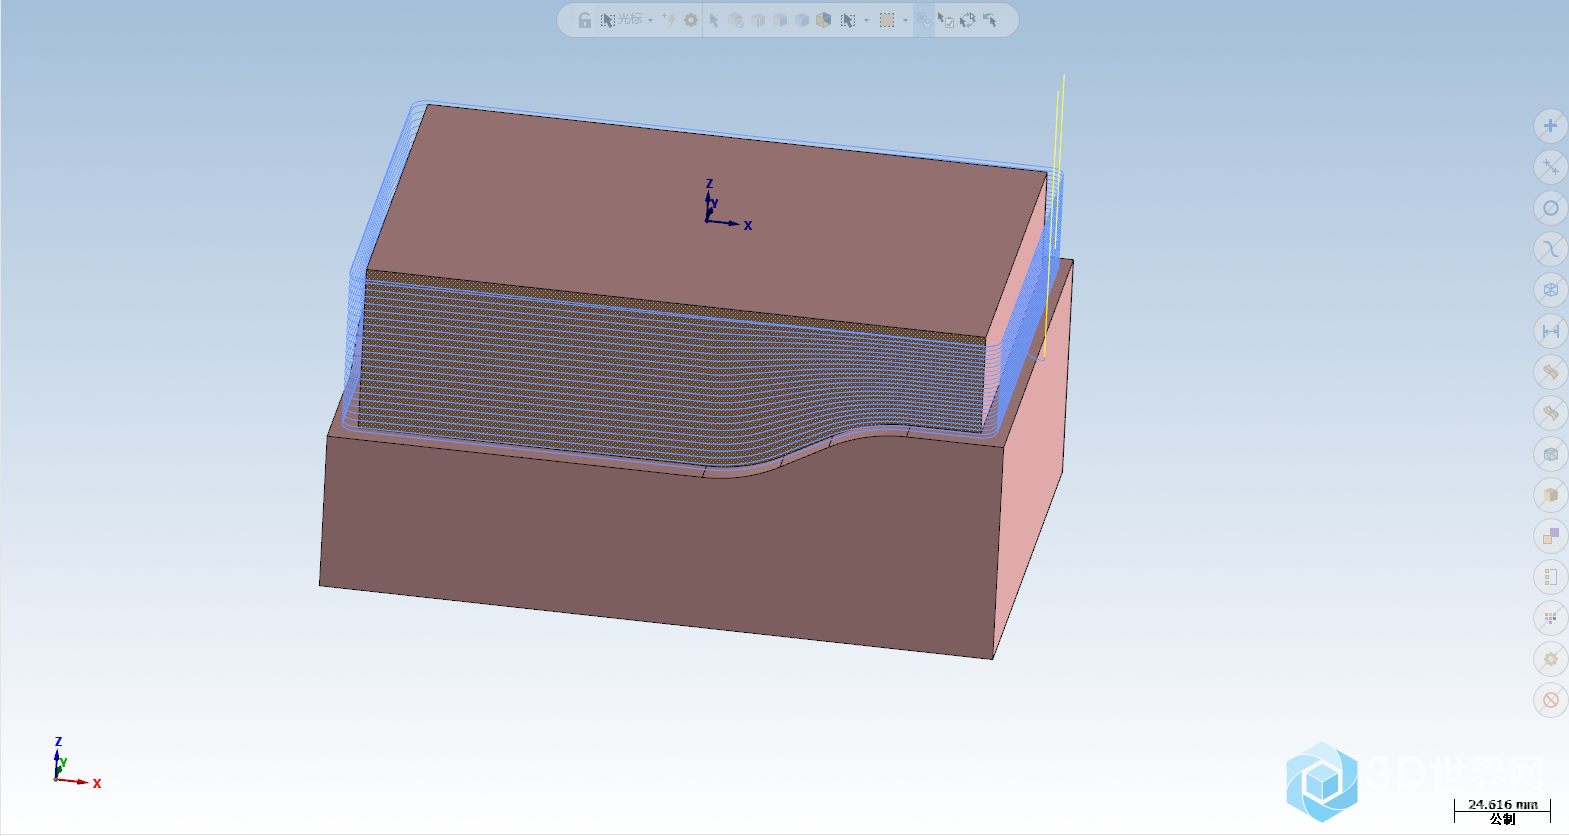
Task: Click the tan surface quick mask
Action: click(1550, 372)
